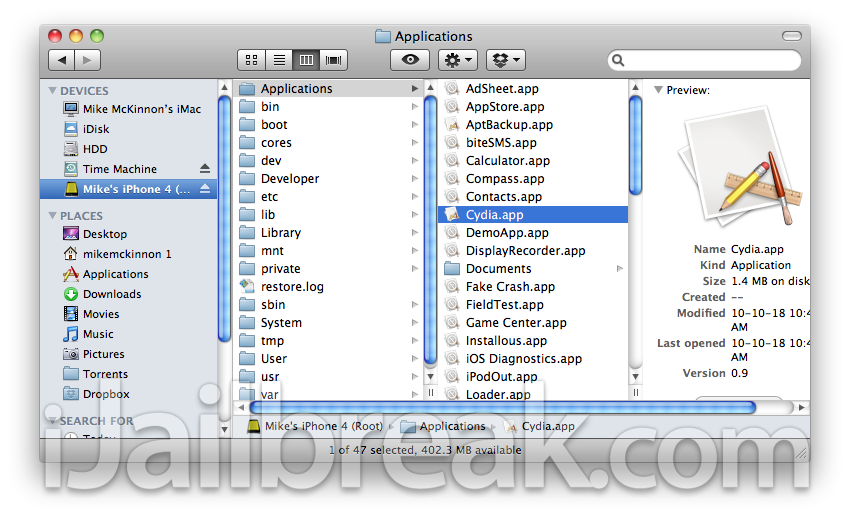Viewport: 850px width, 517px height.
Task: Select restore.log file
Action: tap(328, 287)
